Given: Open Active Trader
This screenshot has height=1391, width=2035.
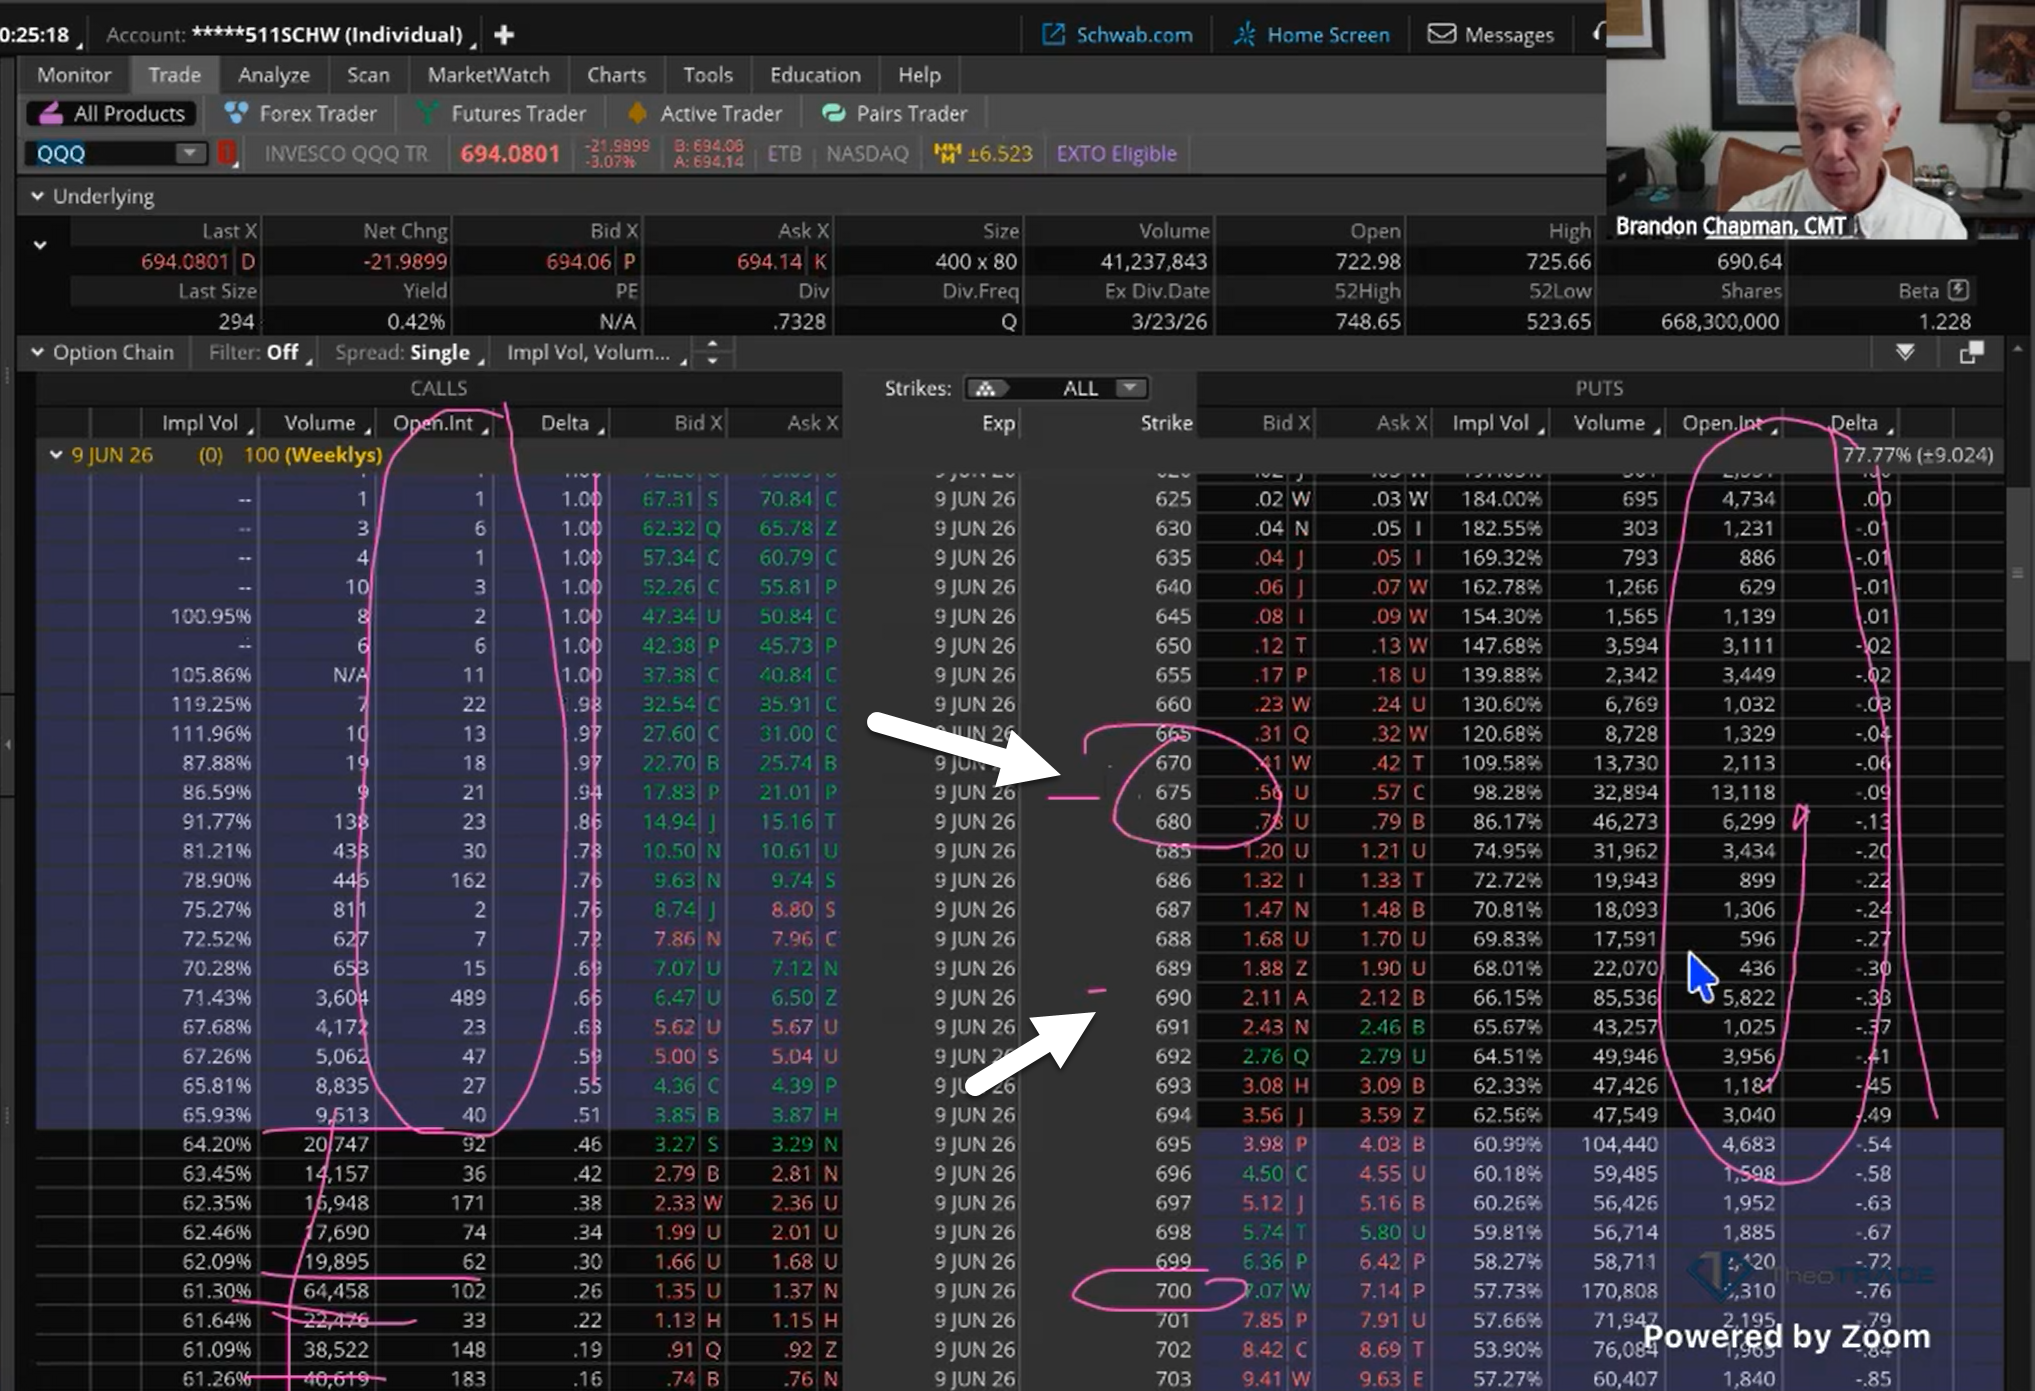Looking at the screenshot, I should point(705,114).
